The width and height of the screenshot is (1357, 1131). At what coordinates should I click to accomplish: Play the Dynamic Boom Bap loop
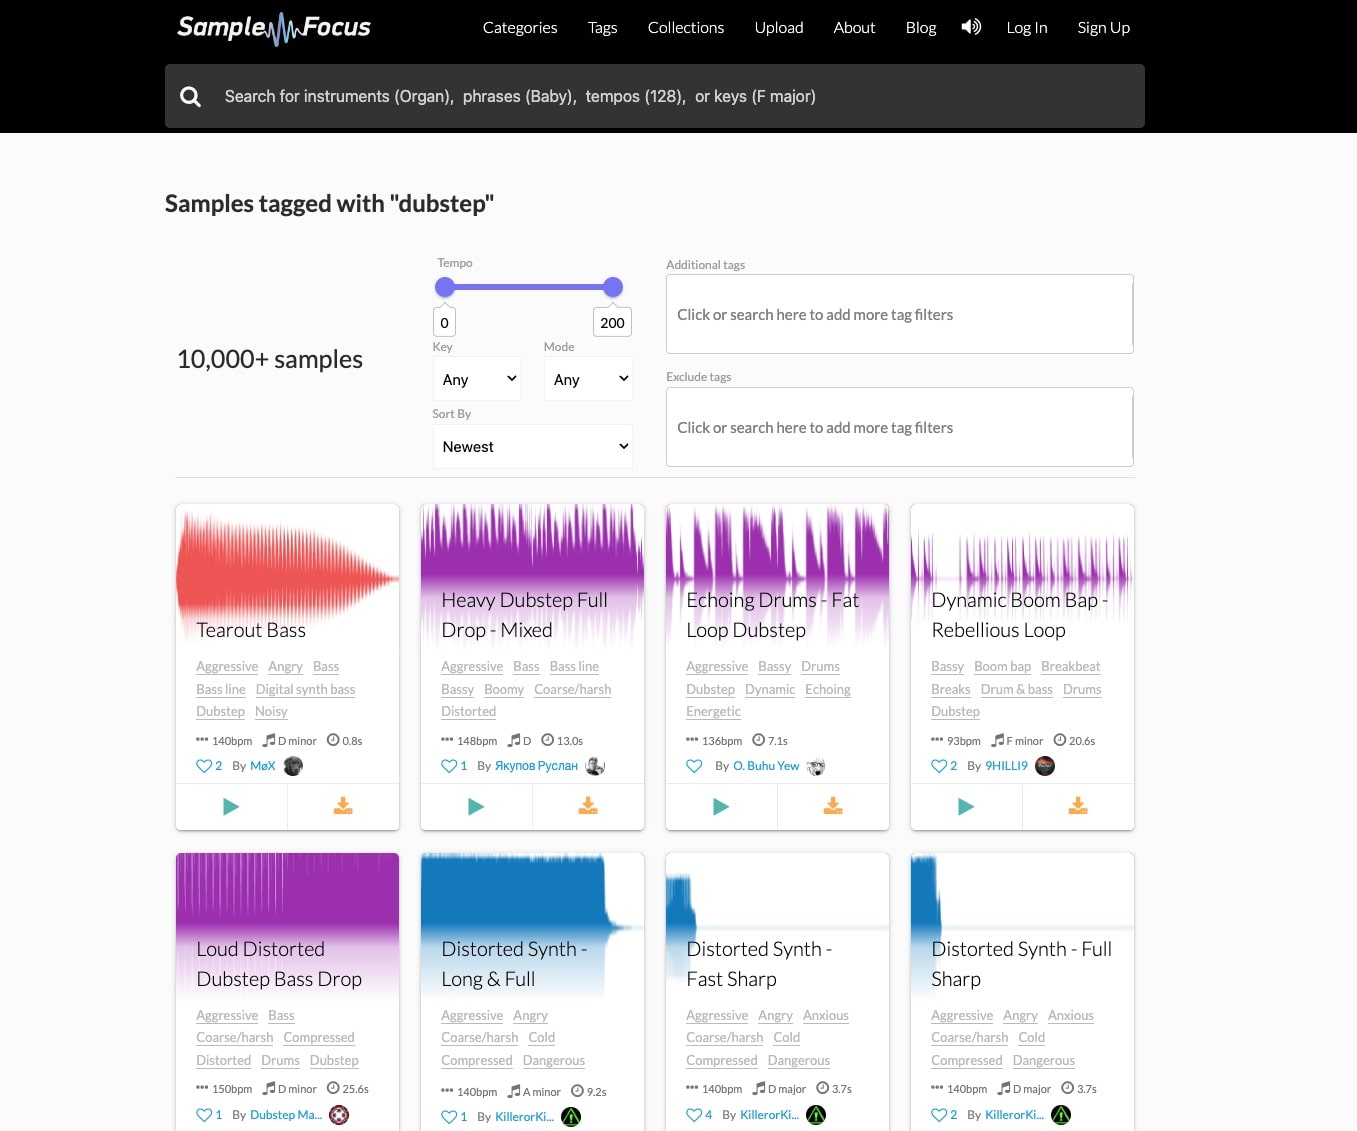966,806
